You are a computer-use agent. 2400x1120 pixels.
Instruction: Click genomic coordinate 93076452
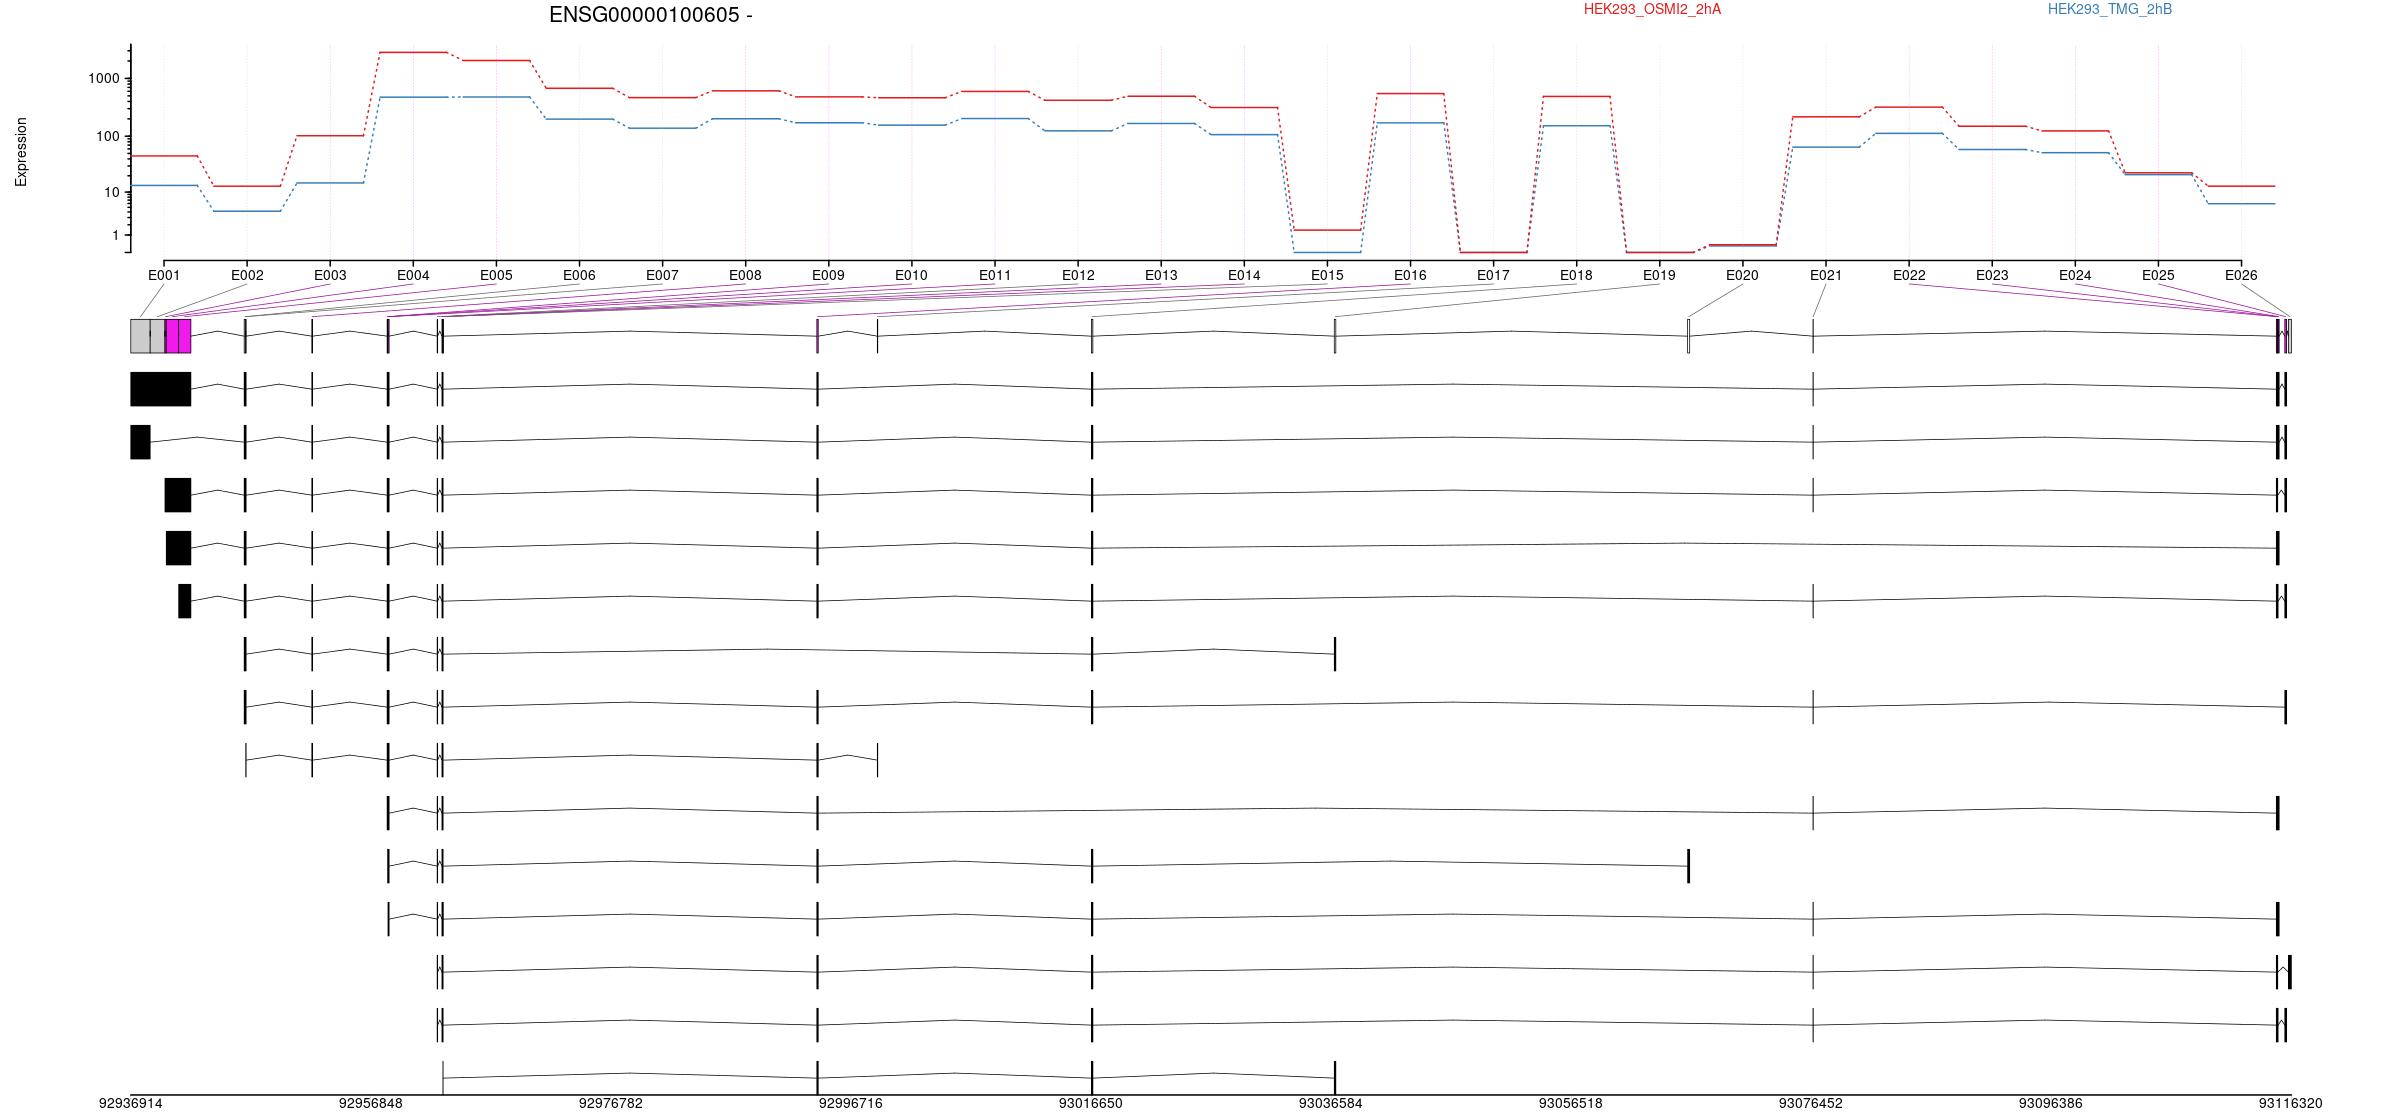1810,1104
